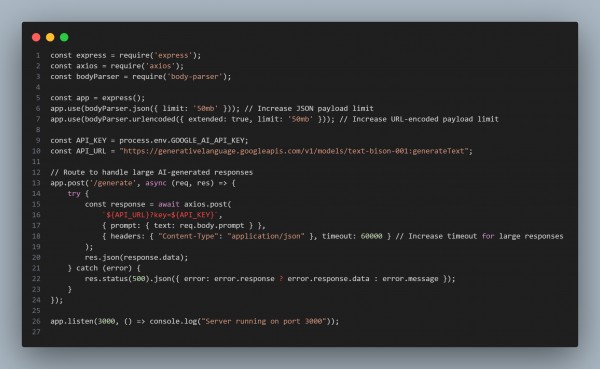600x369 pixels.
Task: Click 'bodyParser.json' on line 6
Action: 117,109
